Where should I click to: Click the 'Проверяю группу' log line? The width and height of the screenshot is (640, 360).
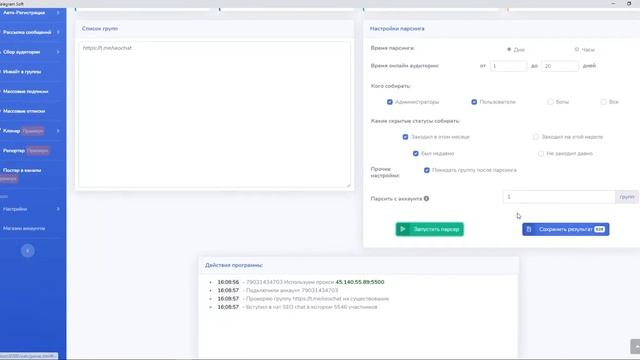317,299
